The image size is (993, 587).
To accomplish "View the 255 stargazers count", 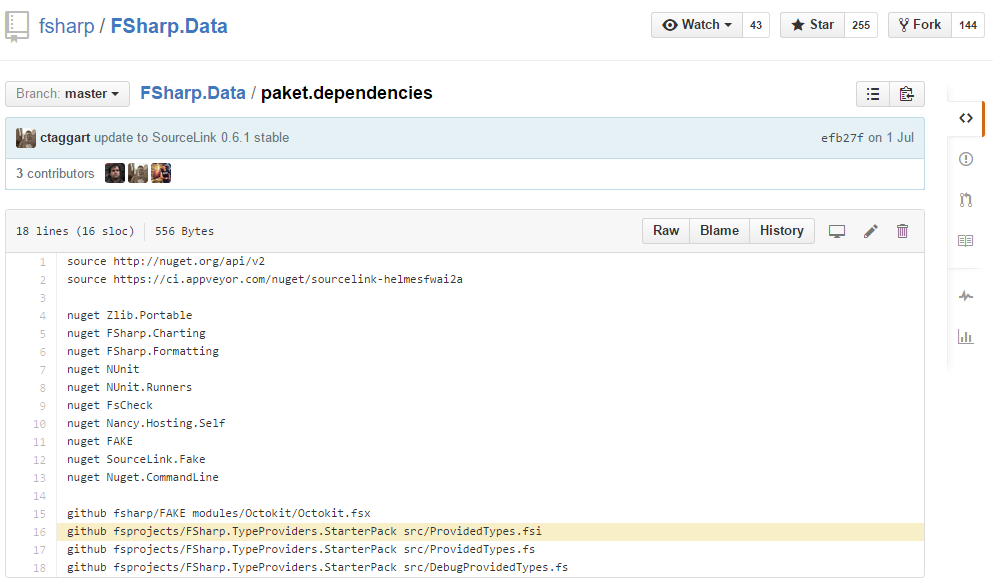I will [861, 25].
